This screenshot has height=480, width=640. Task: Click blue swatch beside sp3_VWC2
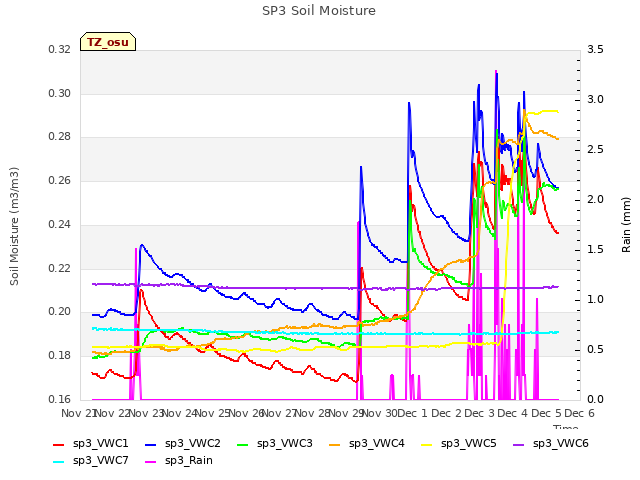[151, 444]
